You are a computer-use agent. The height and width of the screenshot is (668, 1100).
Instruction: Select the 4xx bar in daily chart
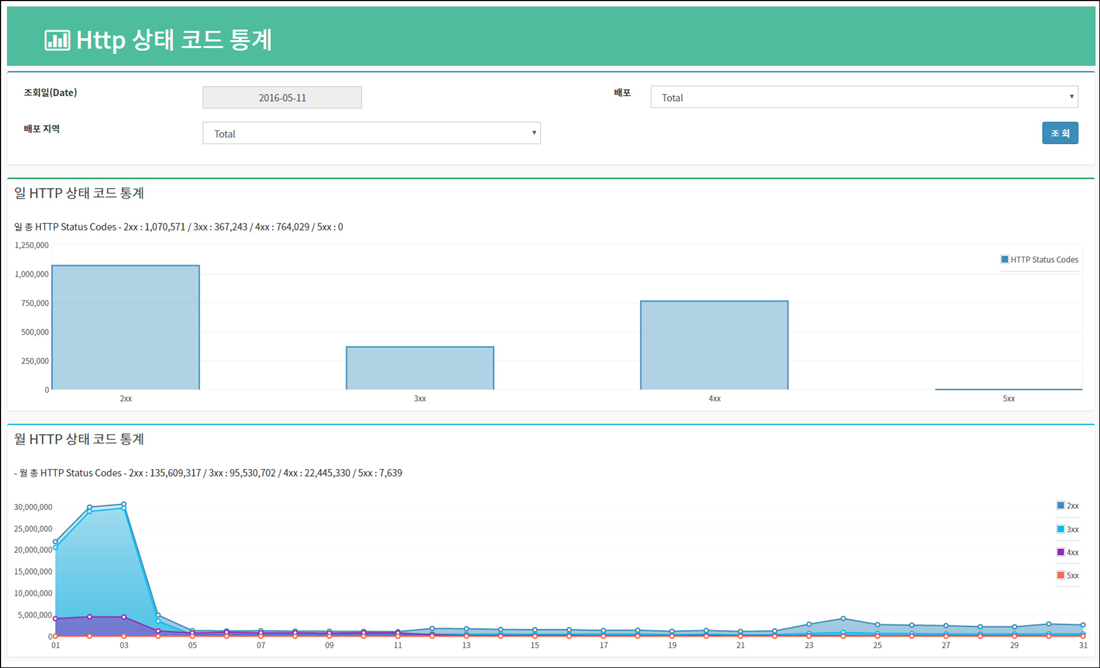[x=714, y=345]
